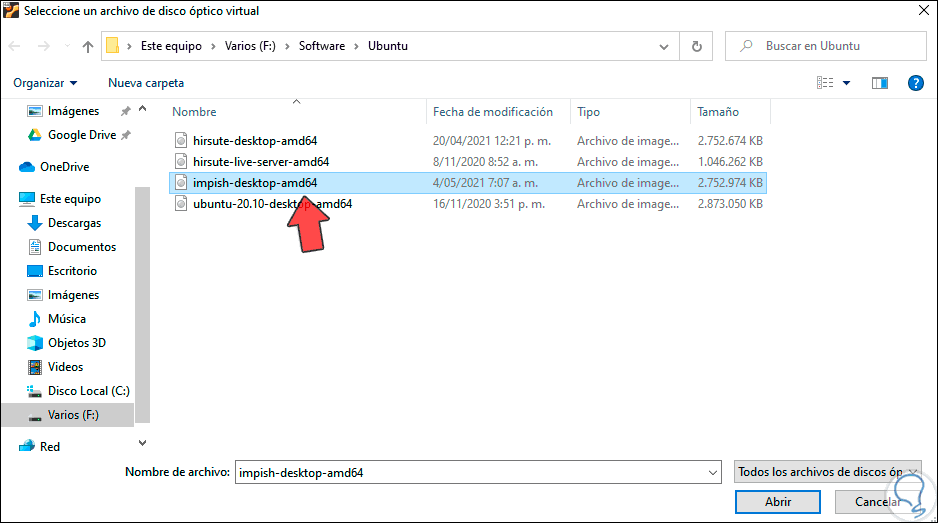Select the hirsute-desktop-amd64 file
Screen dimensions: 938x523
255,141
